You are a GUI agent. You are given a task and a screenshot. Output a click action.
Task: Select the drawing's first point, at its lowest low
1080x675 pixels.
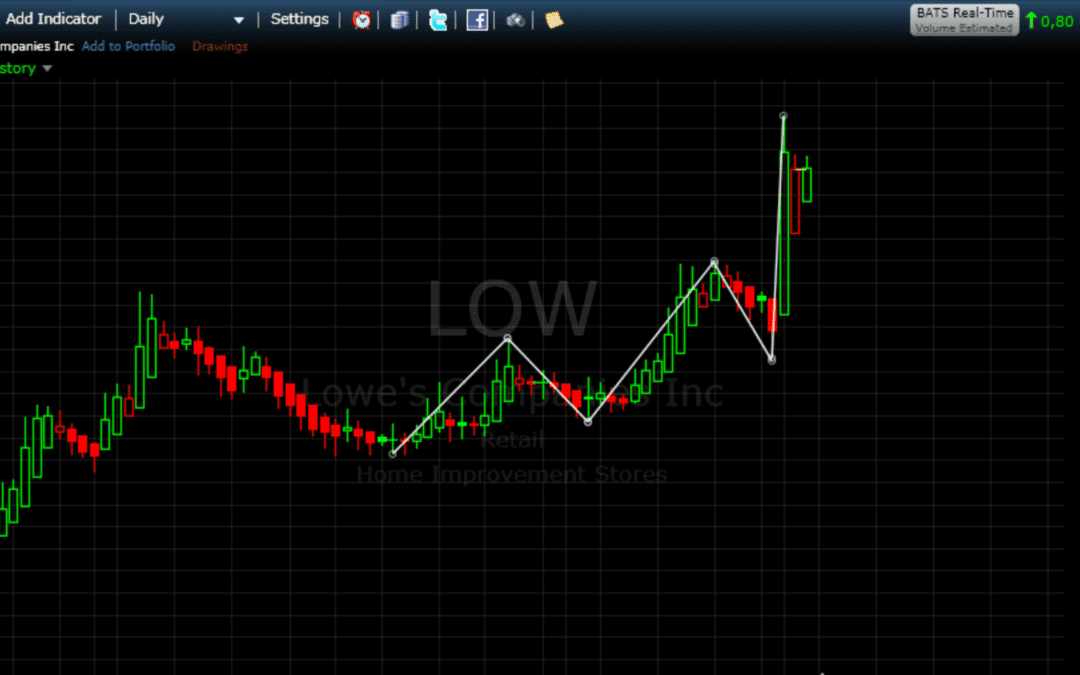click(x=393, y=454)
